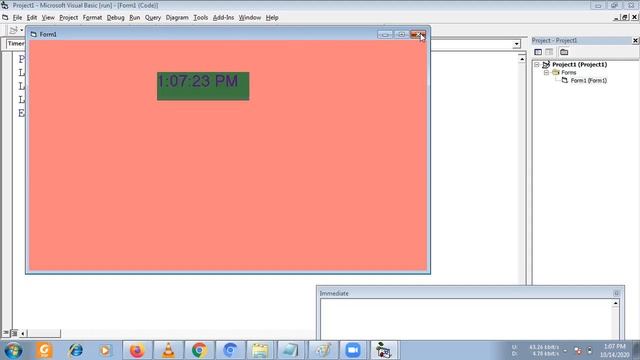
Task: Open the Format menu
Action: click(x=92, y=18)
